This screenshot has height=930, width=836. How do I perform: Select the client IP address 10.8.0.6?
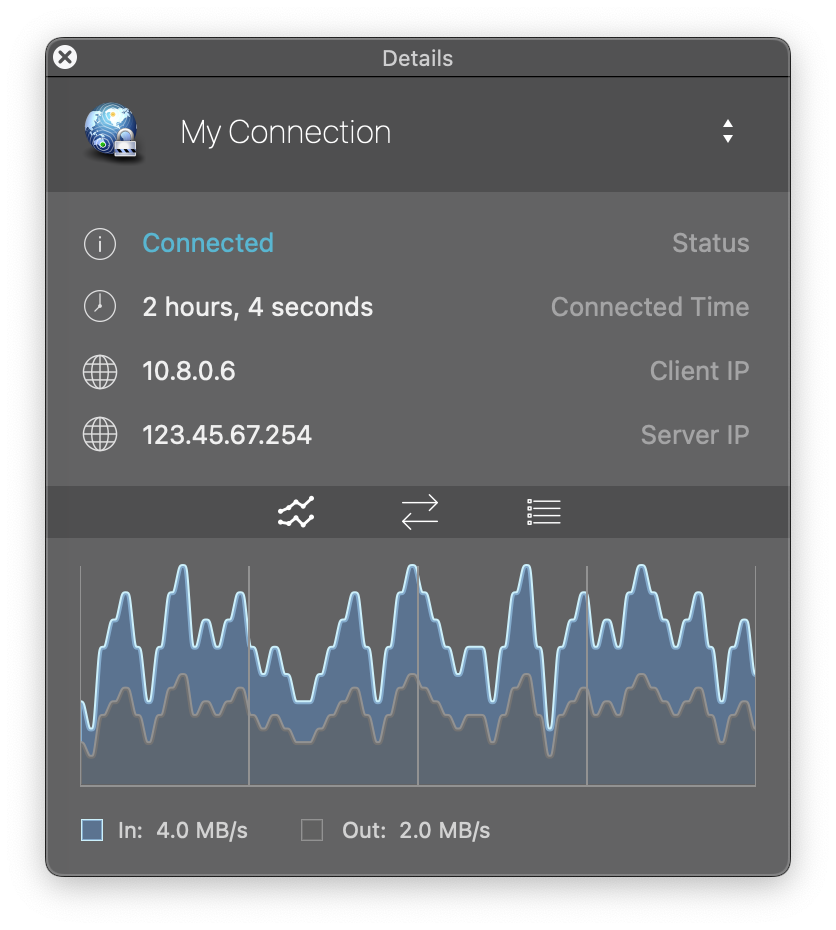click(x=189, y=372)
